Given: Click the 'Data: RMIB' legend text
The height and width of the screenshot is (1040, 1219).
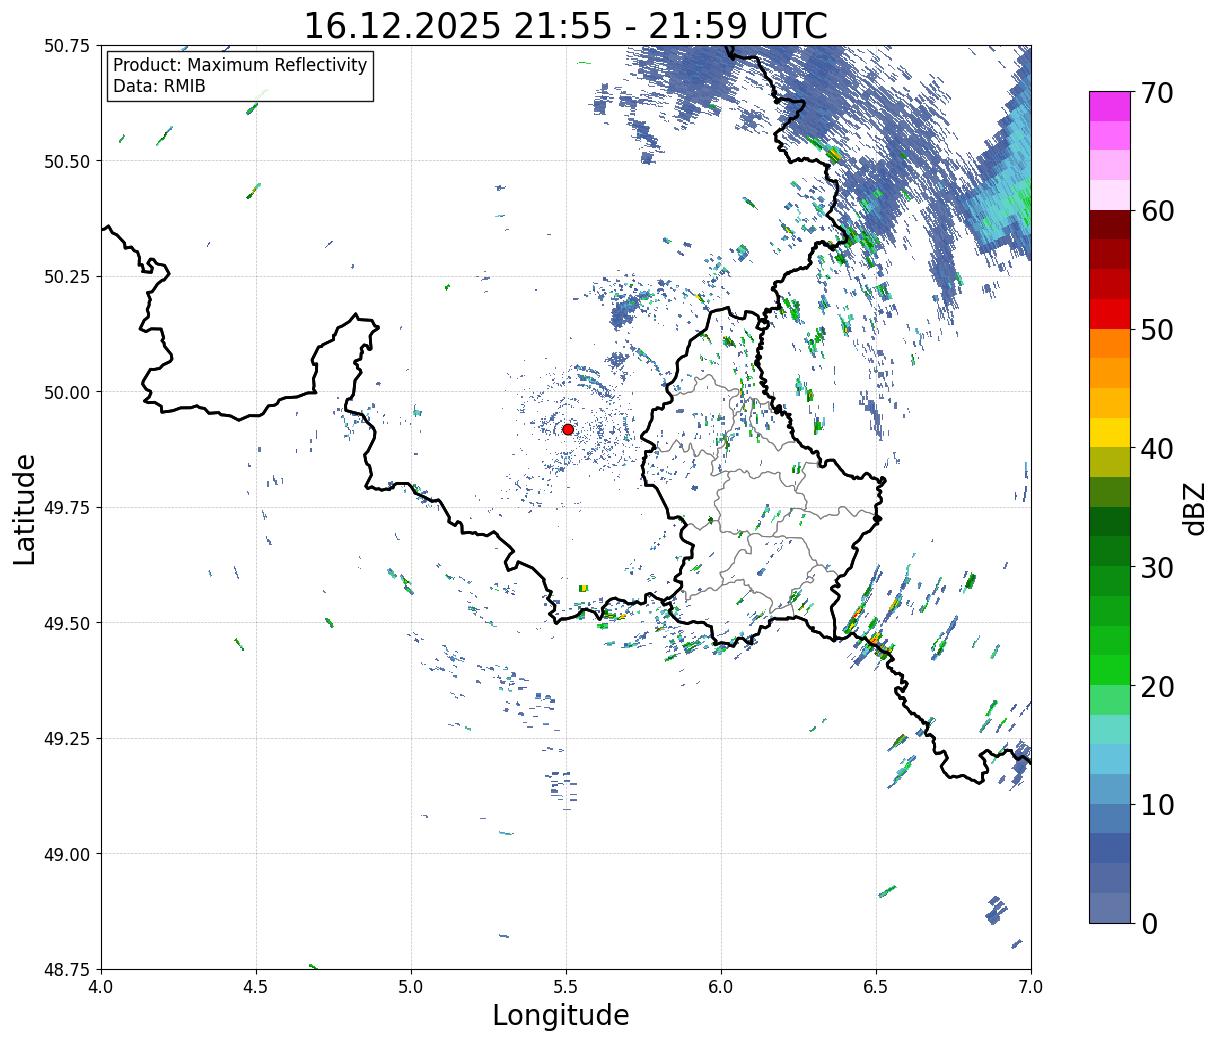Looking at the screenshot, I should pyautogui.click(x=159, y=86).
